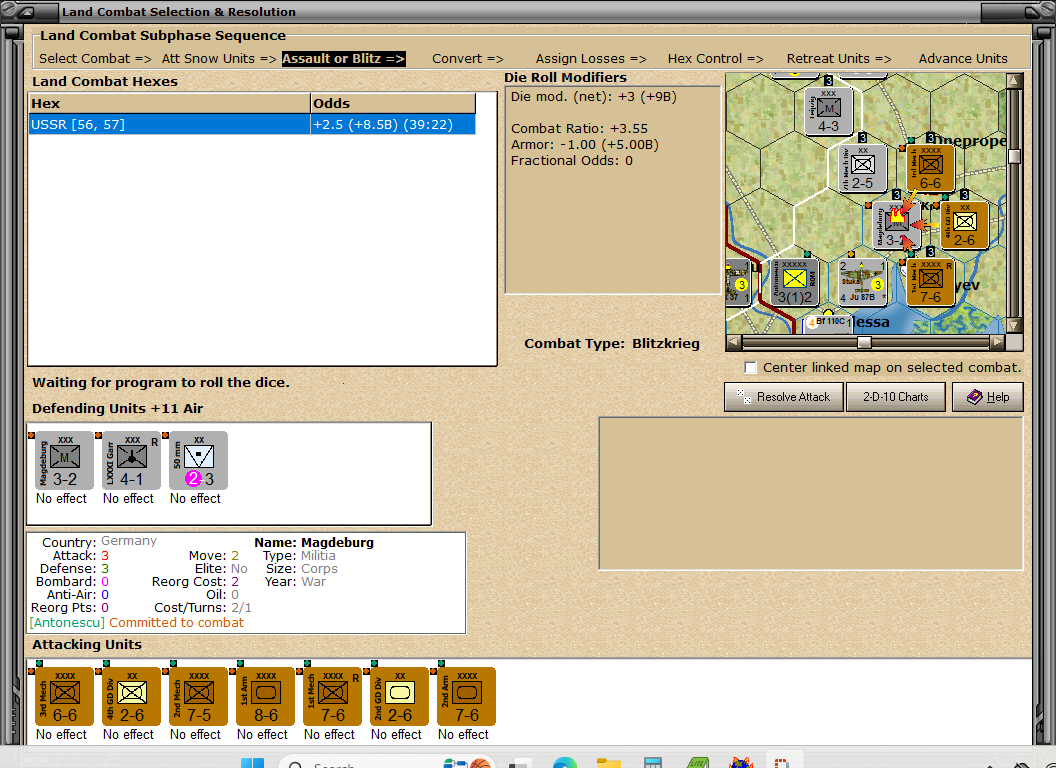
Task: Click the 6-6 Soviet army counter on the map
Action: coord(930,168)
